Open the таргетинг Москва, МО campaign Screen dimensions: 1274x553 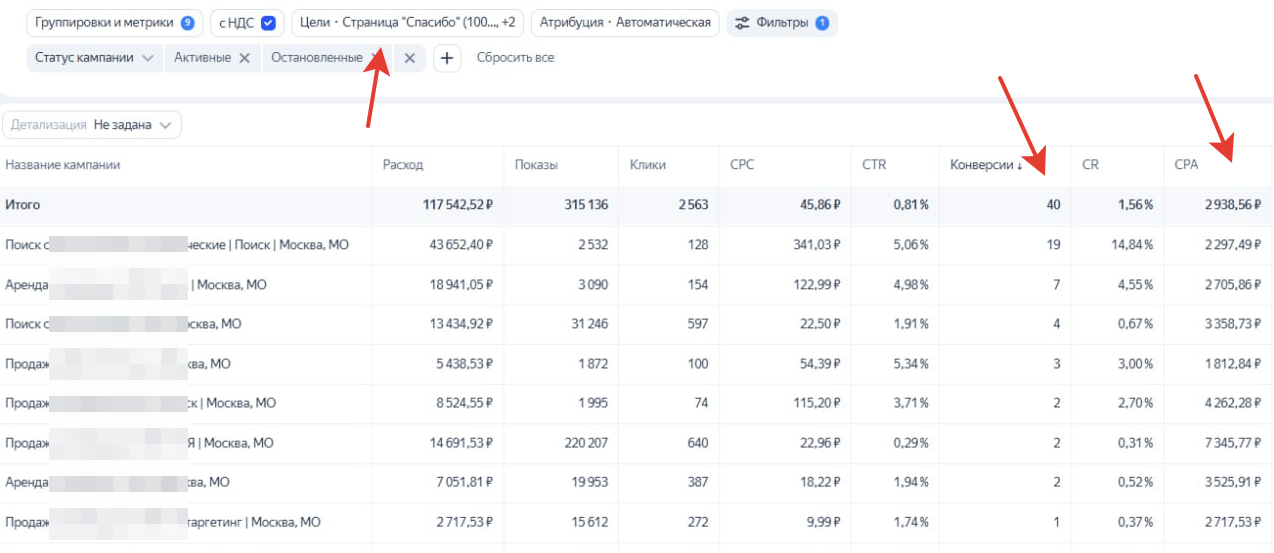(x=163, y=522)
